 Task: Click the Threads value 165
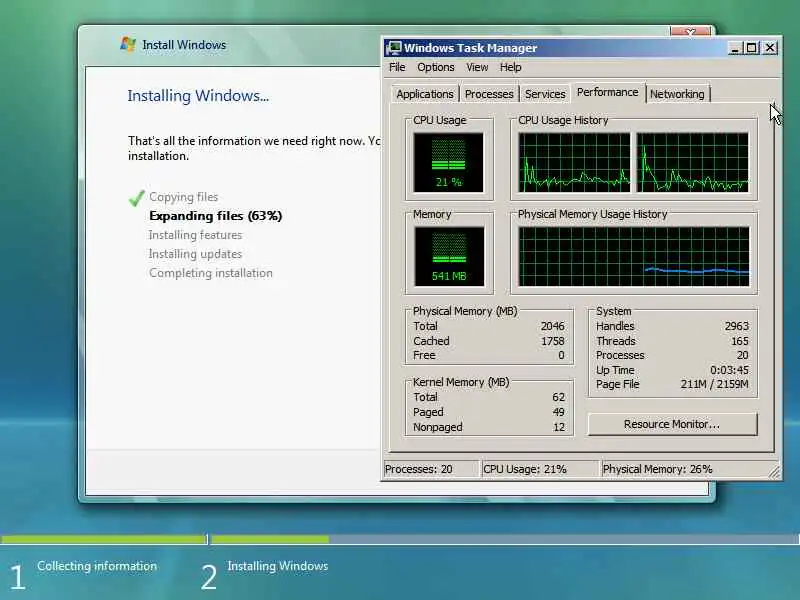pos(740,341)
